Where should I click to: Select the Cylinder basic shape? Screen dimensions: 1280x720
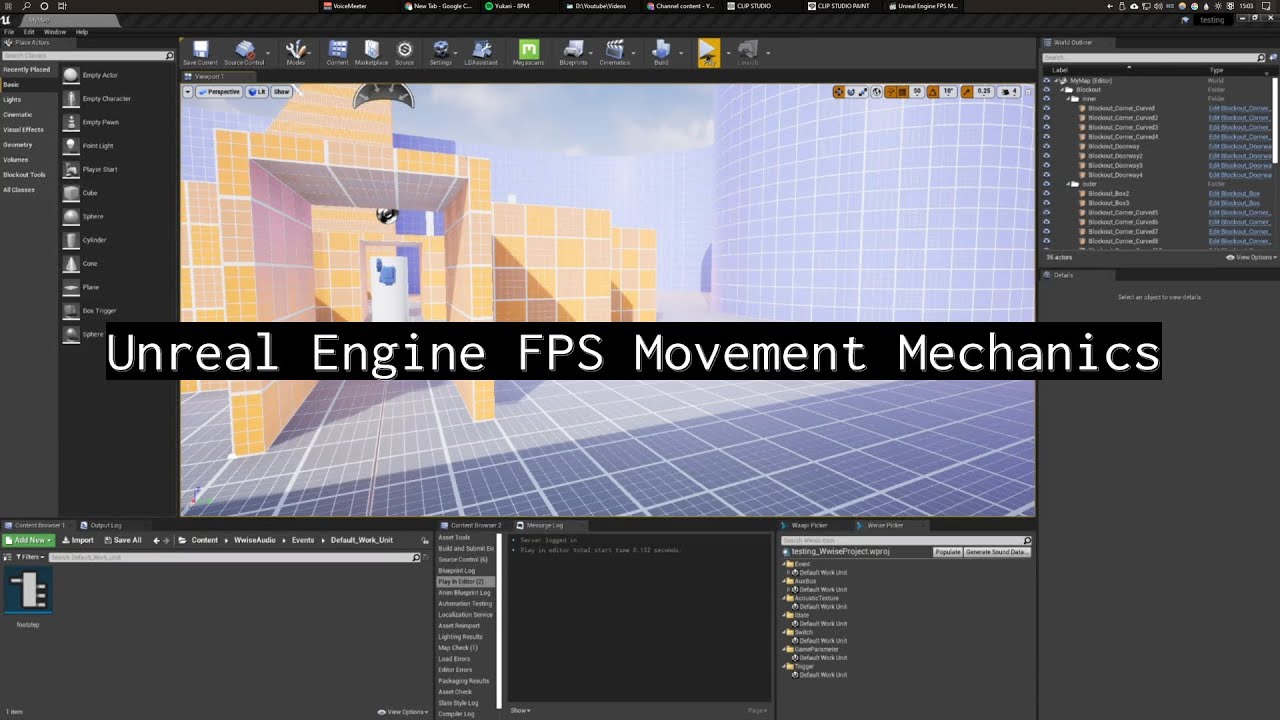tap(94, 240)
